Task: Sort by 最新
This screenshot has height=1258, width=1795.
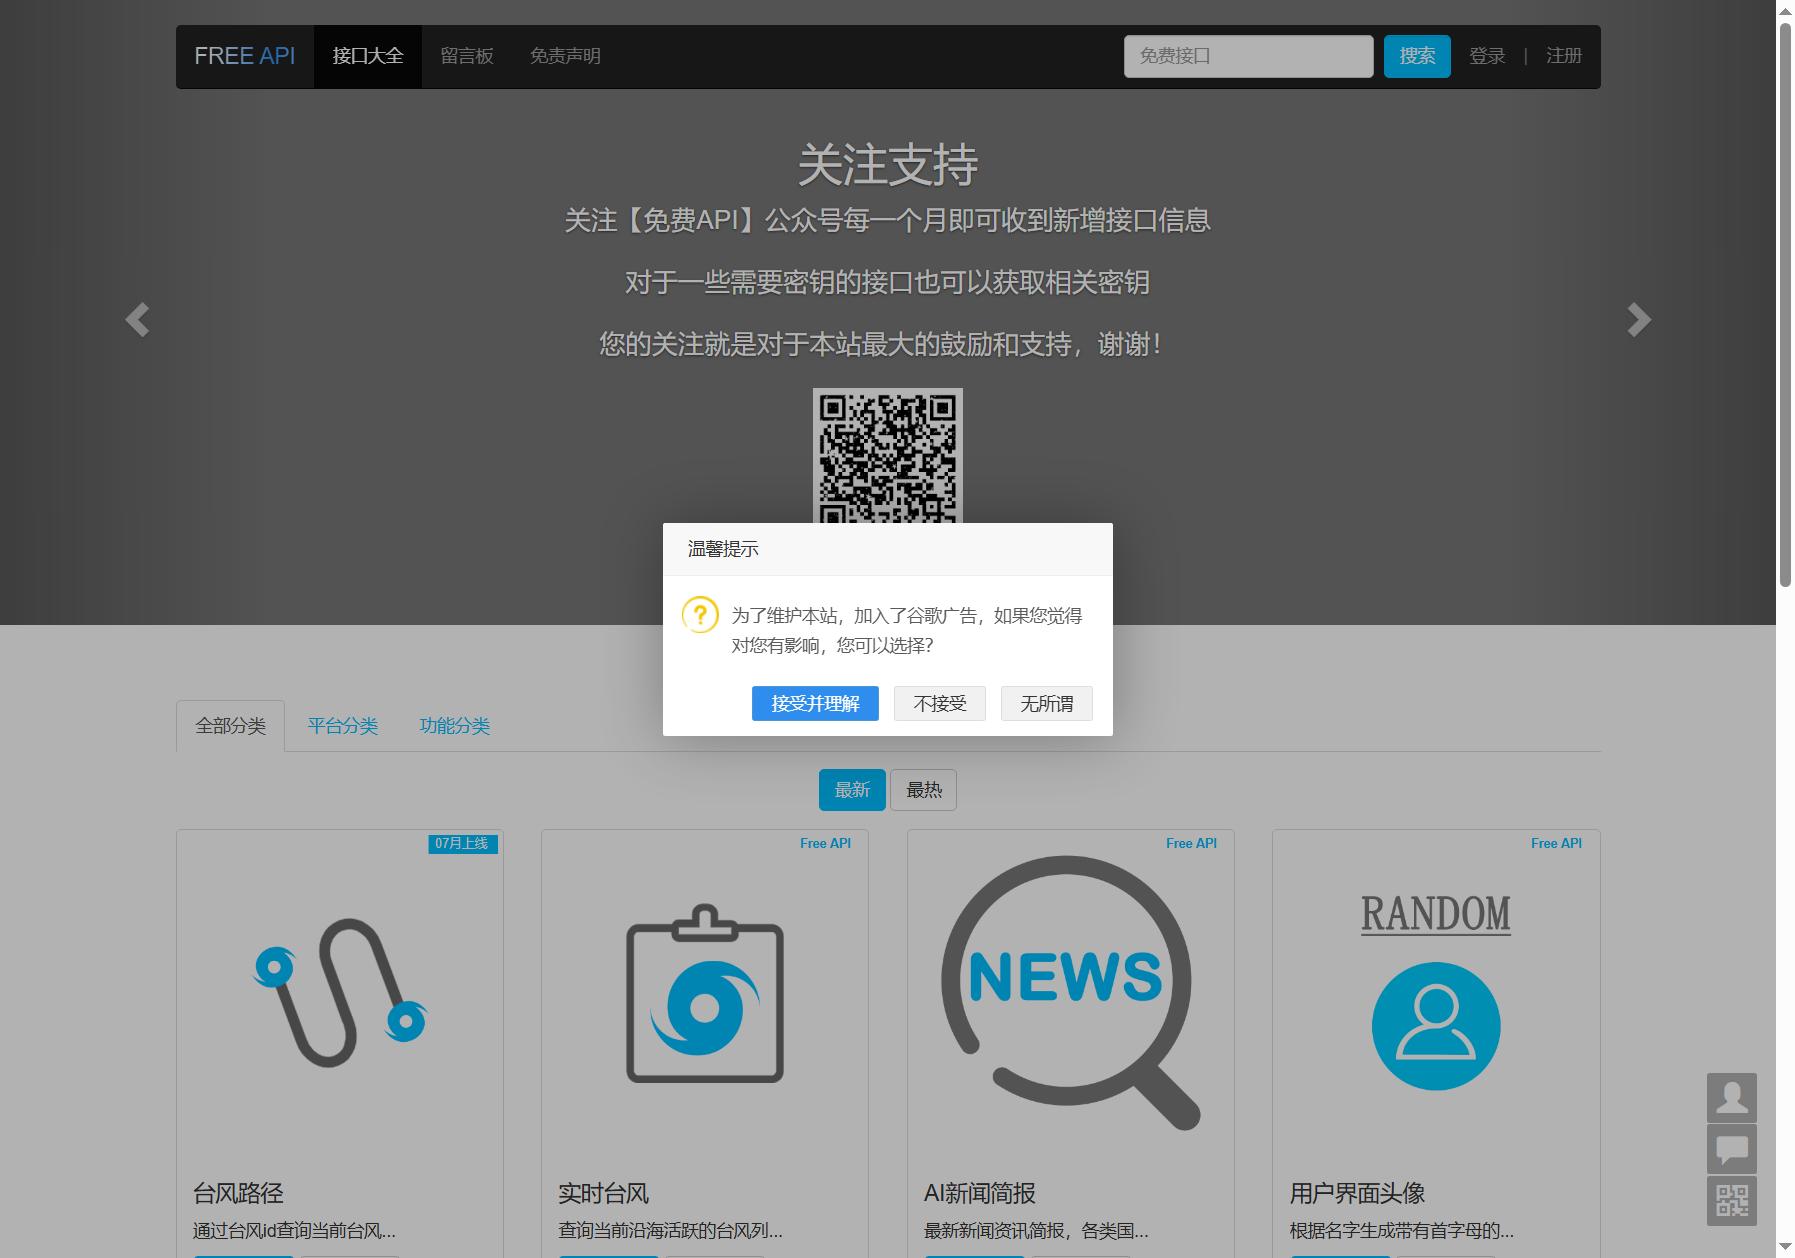Action: pos(852,790)
